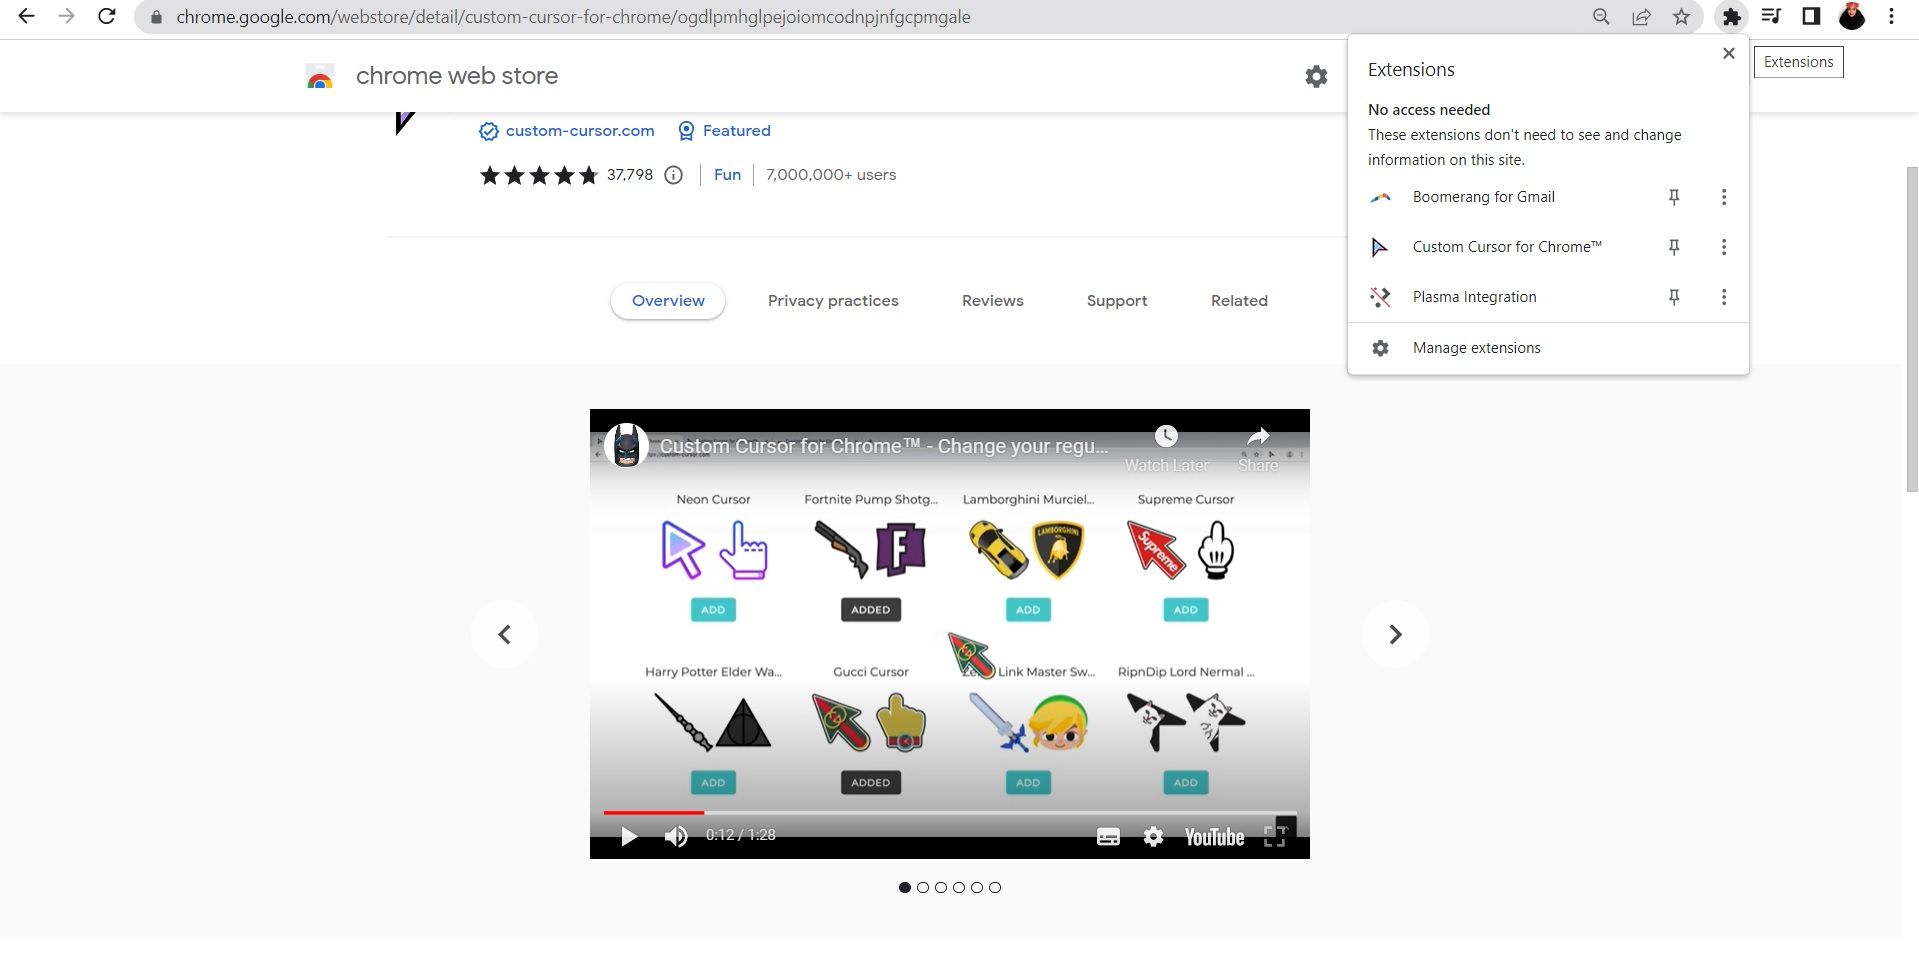Click the Chrome Web Store logo
The image size is (1919, 977).
point(320,77)
